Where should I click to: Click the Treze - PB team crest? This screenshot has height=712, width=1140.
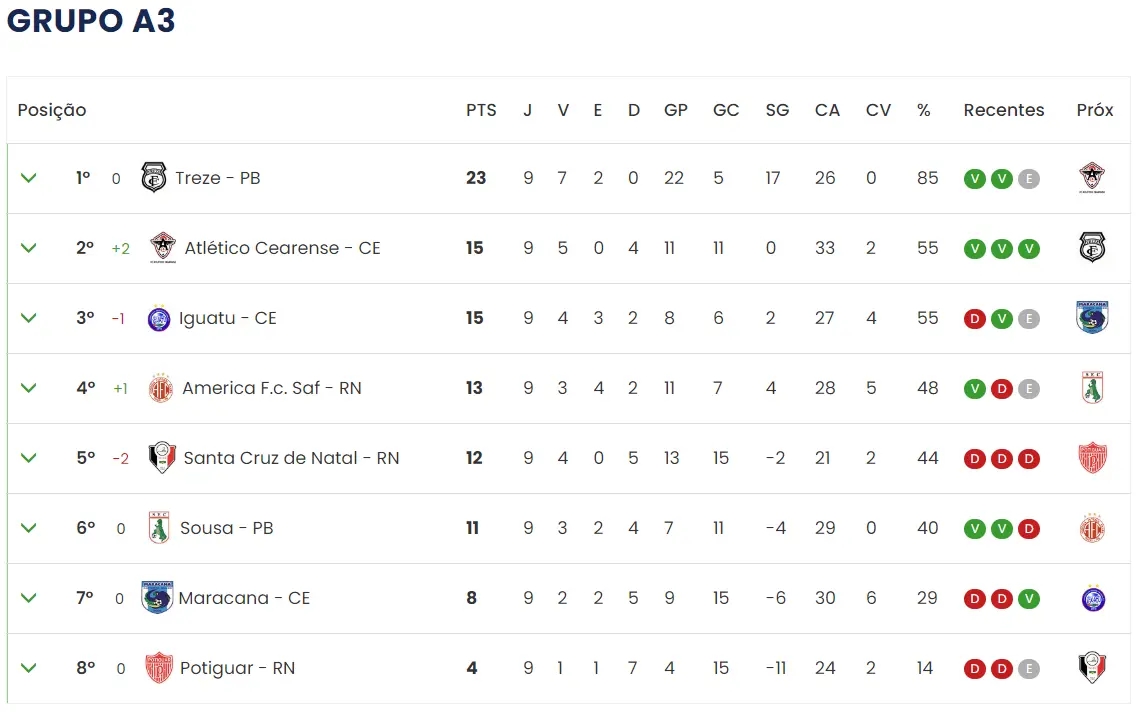point(154,178)
